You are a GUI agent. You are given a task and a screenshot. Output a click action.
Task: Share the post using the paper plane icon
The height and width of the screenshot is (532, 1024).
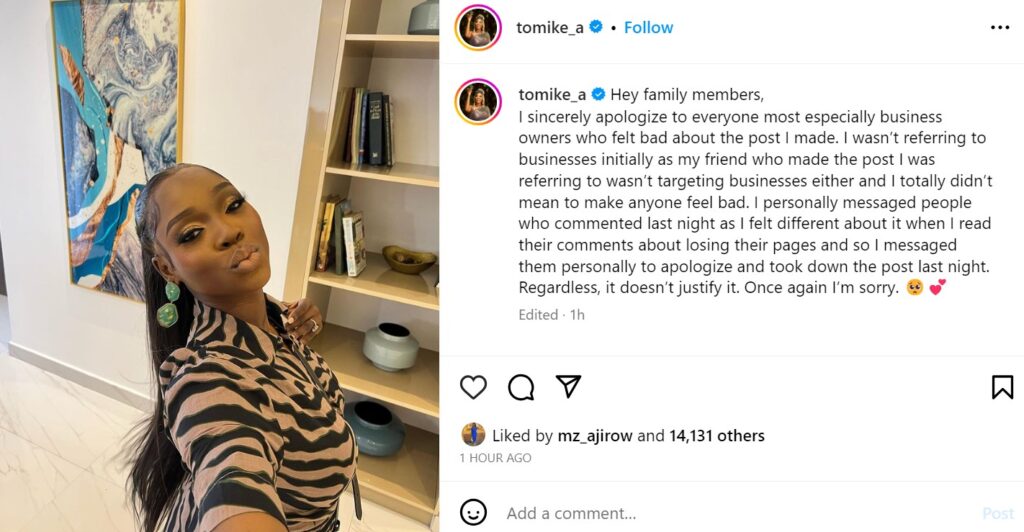coord(568,387)
